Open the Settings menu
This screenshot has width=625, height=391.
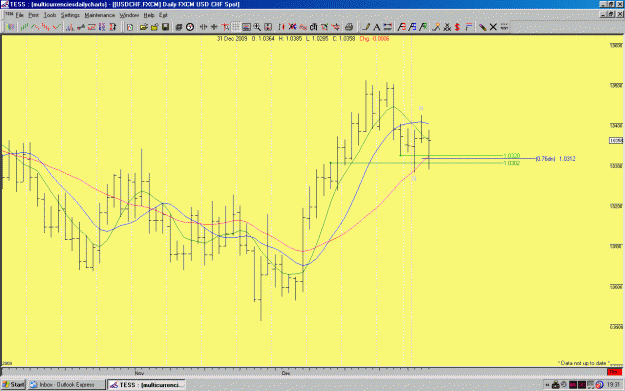tap(70, 15)
